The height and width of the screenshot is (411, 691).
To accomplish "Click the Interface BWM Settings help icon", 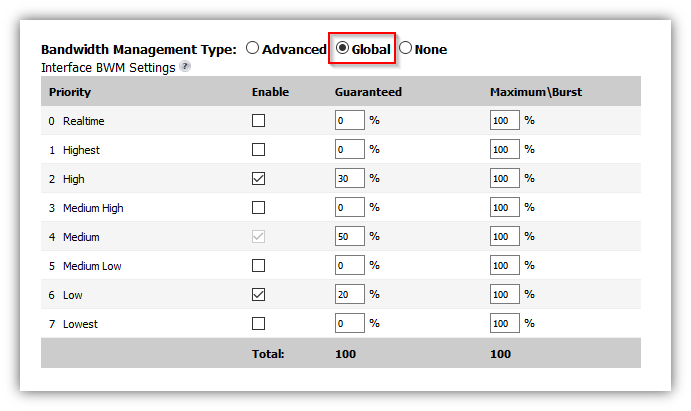I will coord(186,67).
